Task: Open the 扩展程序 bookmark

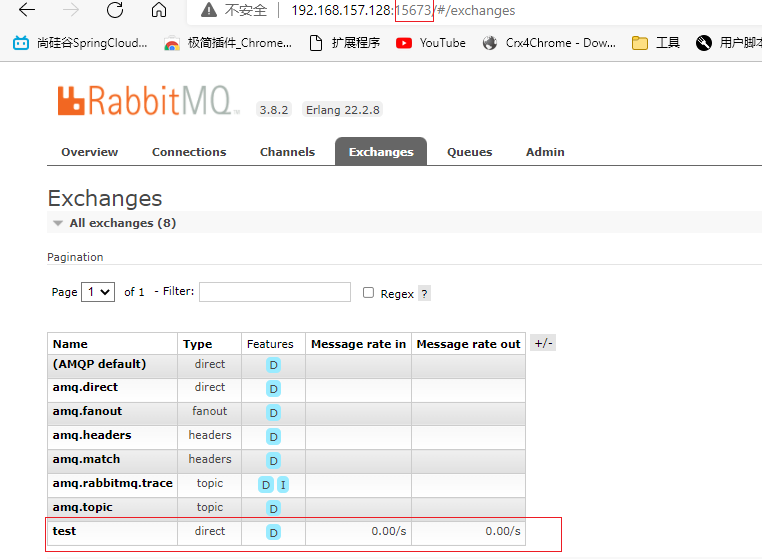Action: [x=345, y=43]
